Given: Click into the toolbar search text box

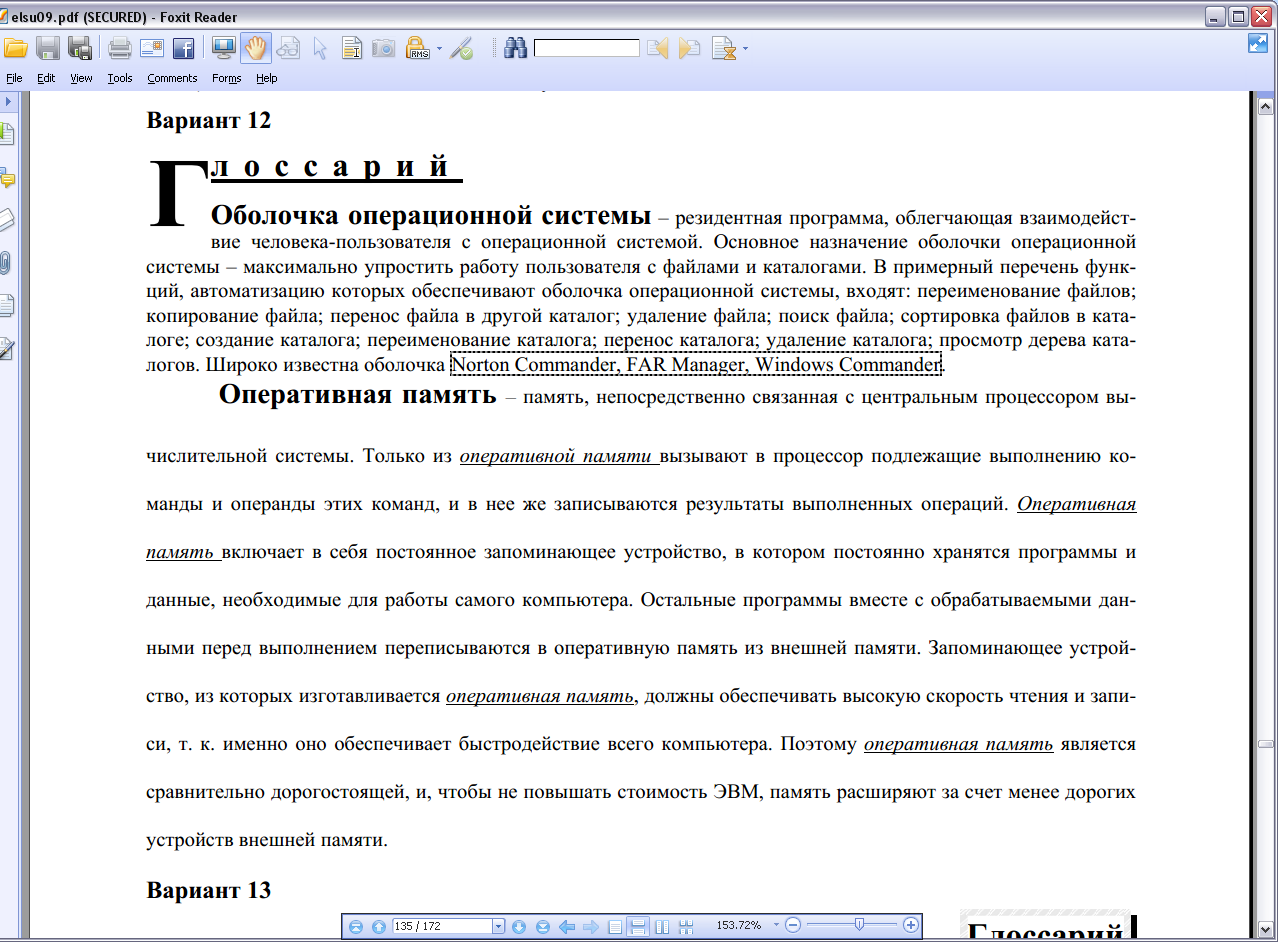Looking at the screenshot, I should pyautogui.click(x=586, y=48).
